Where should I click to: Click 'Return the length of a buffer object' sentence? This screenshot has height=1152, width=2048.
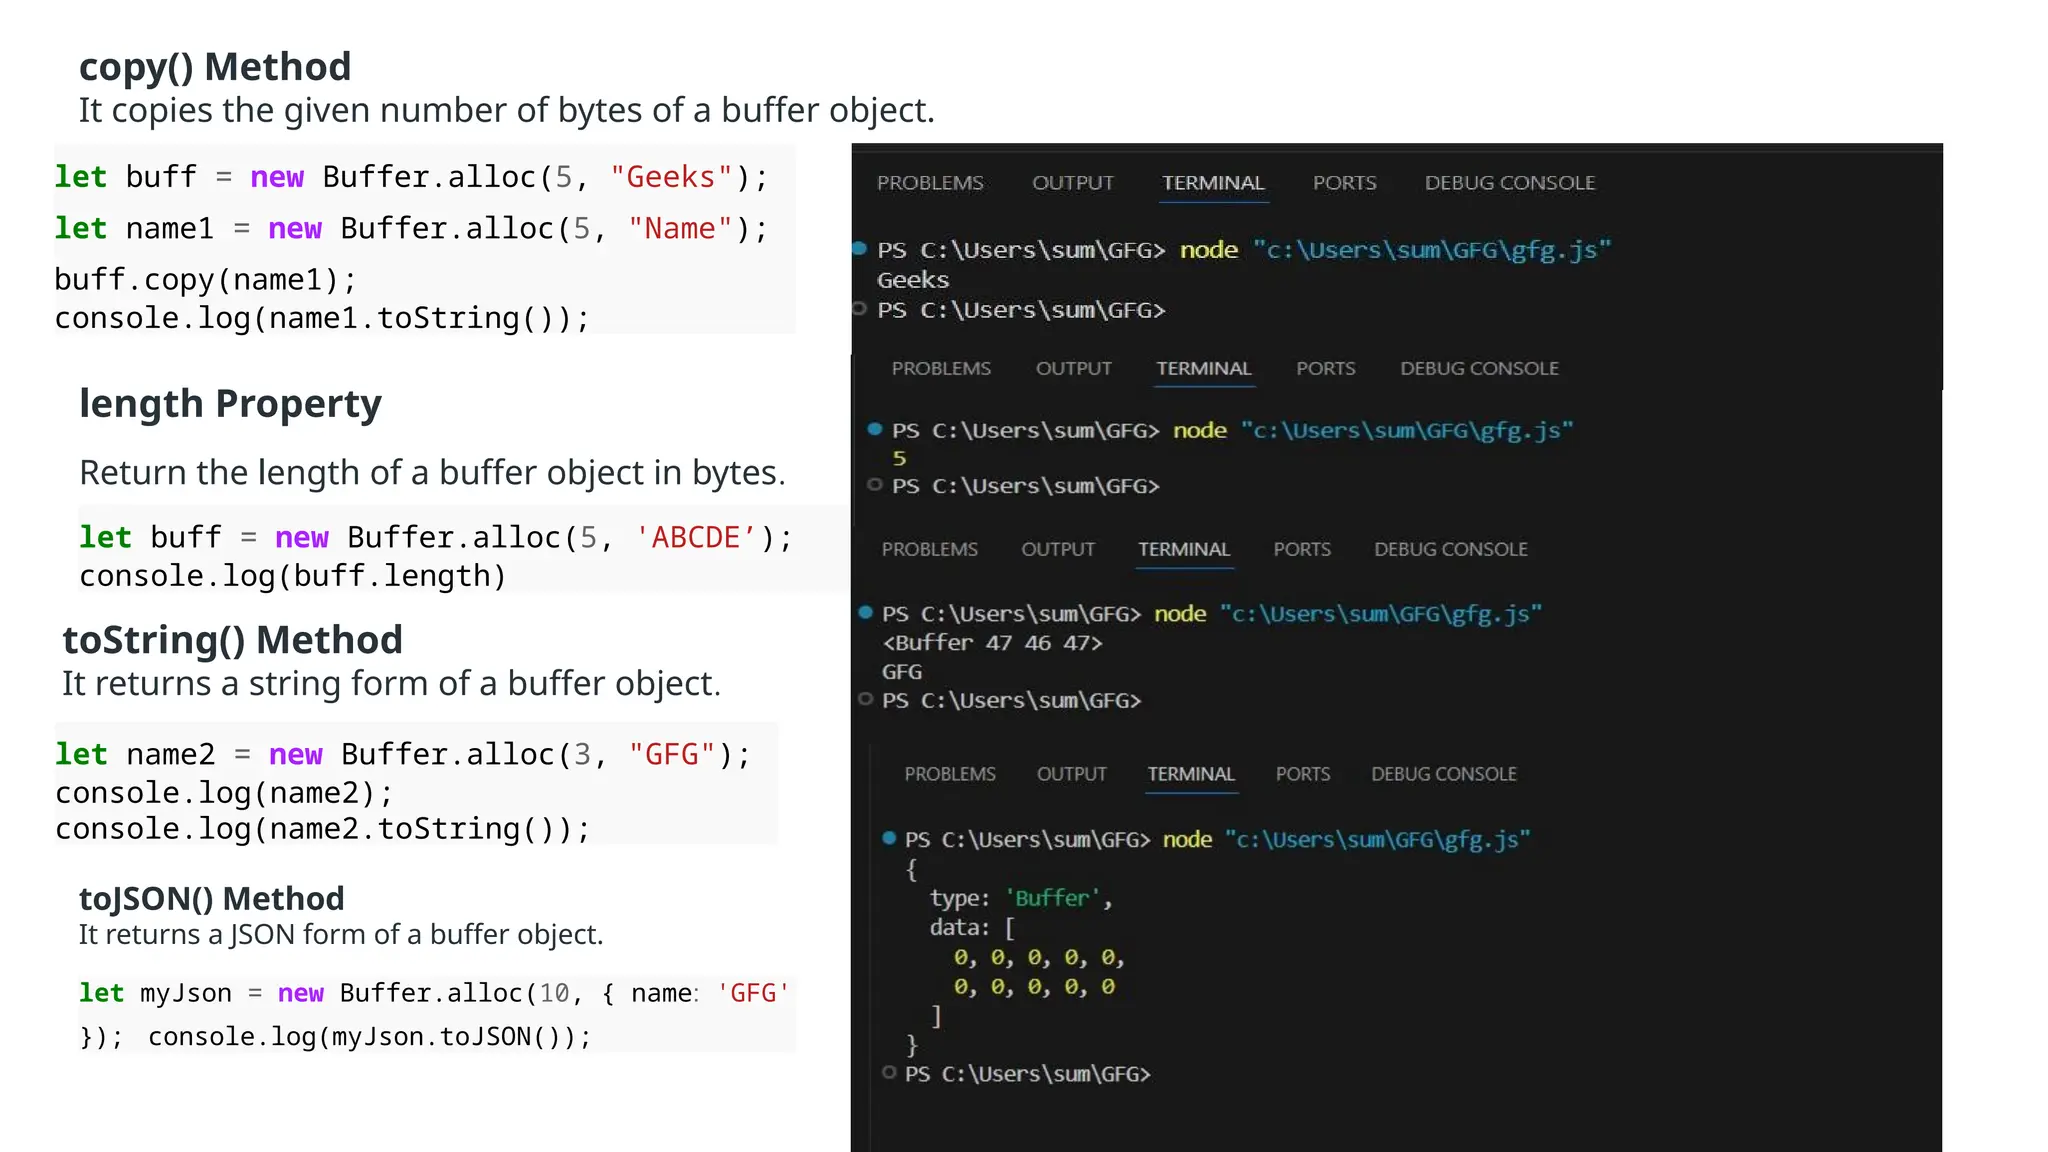[x=432, y=472]
